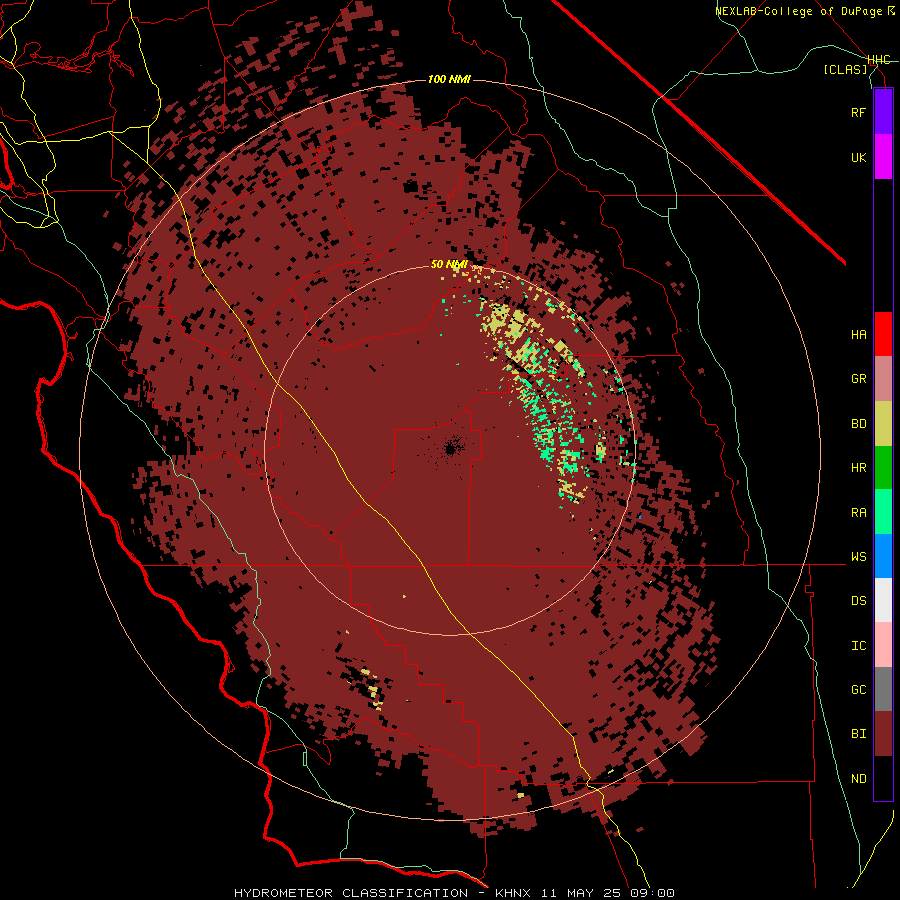Click the HR green legend swatch
The height and width of the screenshot is (900, 900).
(x=883, y=468)
